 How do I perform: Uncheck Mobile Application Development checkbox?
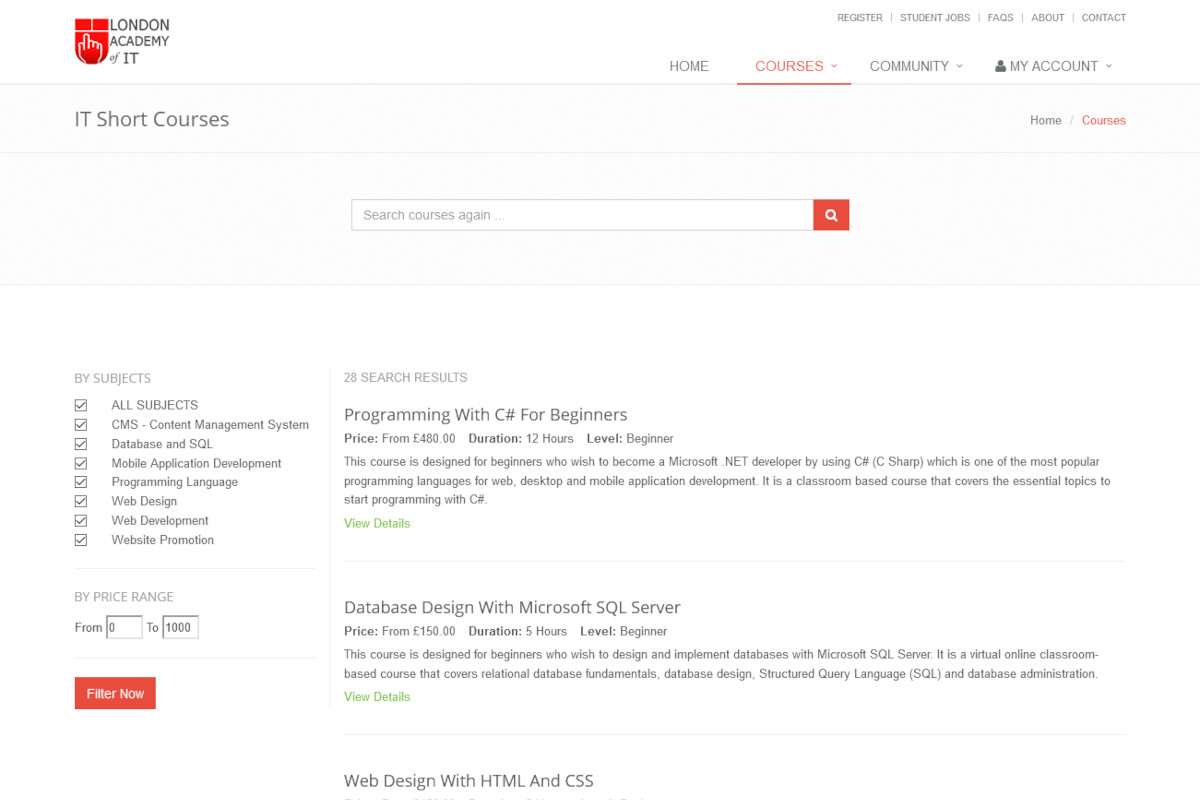(x=81, y=463)
